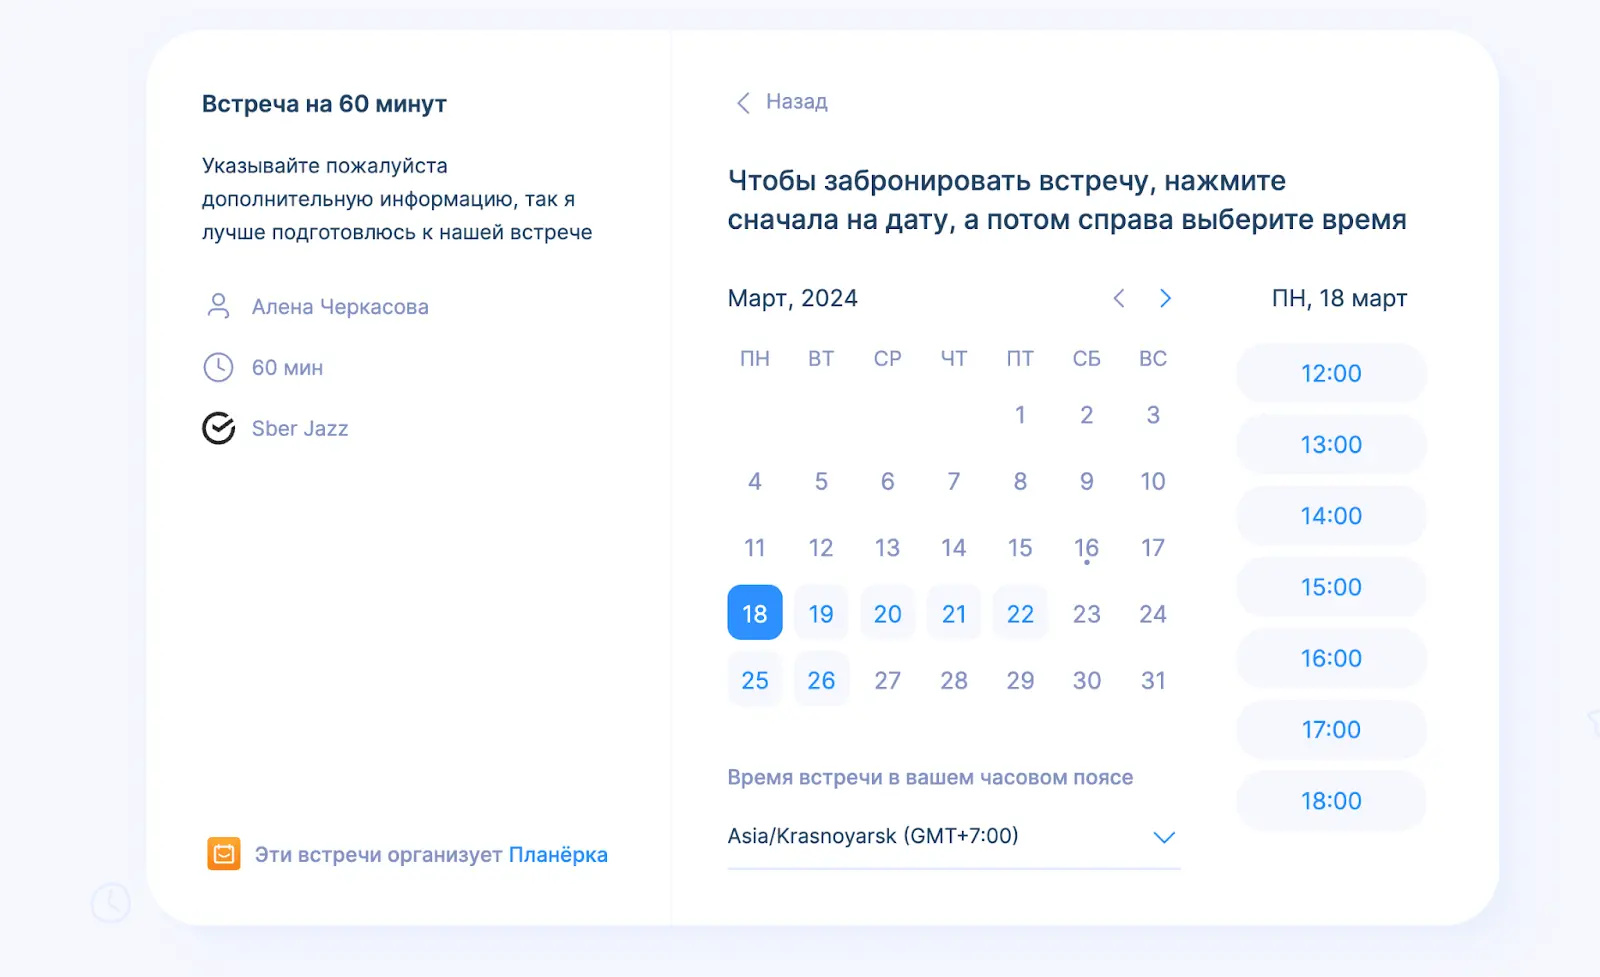The image size is (1600, 977).
Task: Click the ПН weekday header
Action: click(x=755, y=358)
